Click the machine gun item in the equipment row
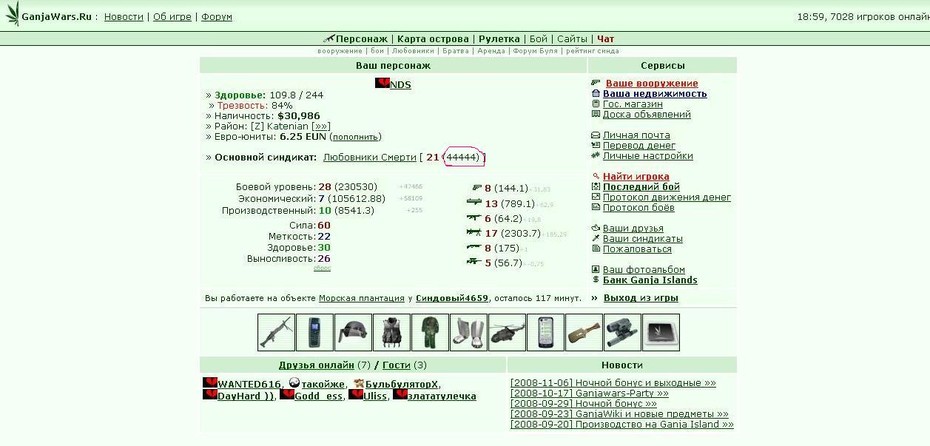 pos(276,332)
